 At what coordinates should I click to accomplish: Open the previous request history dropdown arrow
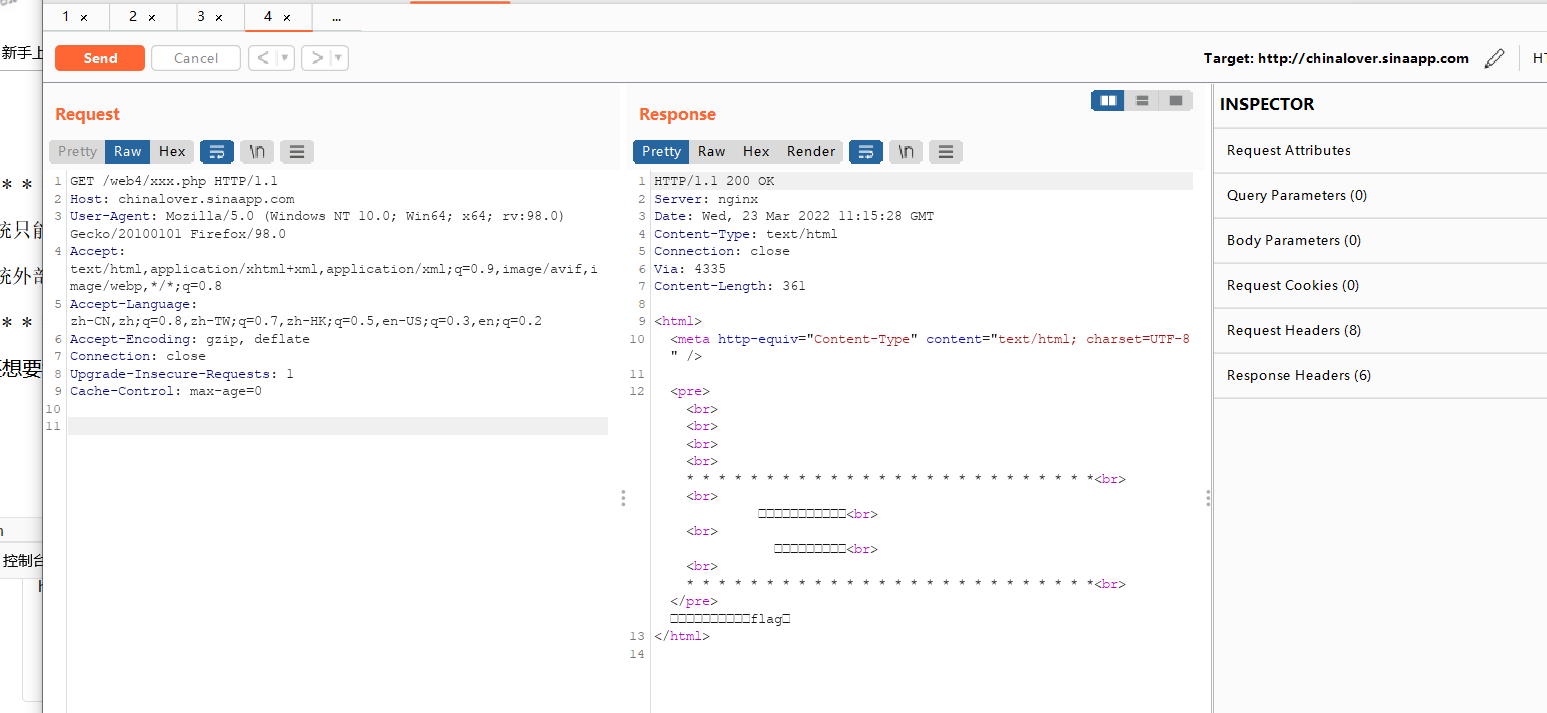click(285, 58)
